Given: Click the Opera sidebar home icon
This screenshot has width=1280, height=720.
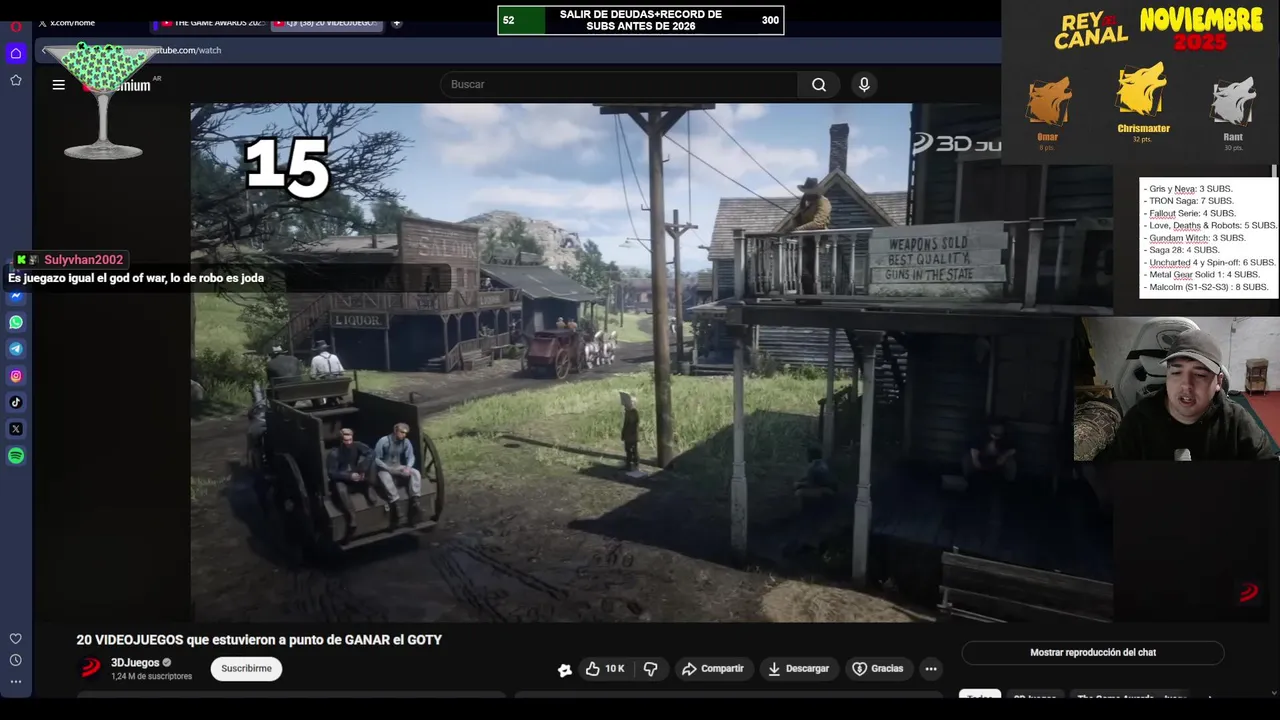Looking at the screenshot, I should pyautogui.click(x=16, y=53).
